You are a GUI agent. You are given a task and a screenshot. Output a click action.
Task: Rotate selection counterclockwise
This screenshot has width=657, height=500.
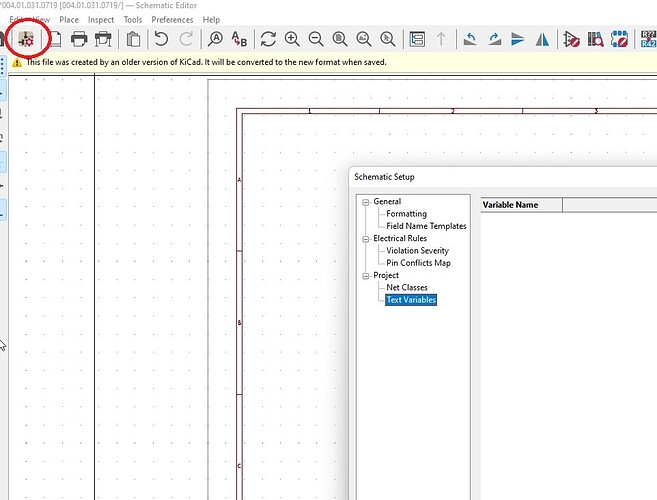(470, 39)
